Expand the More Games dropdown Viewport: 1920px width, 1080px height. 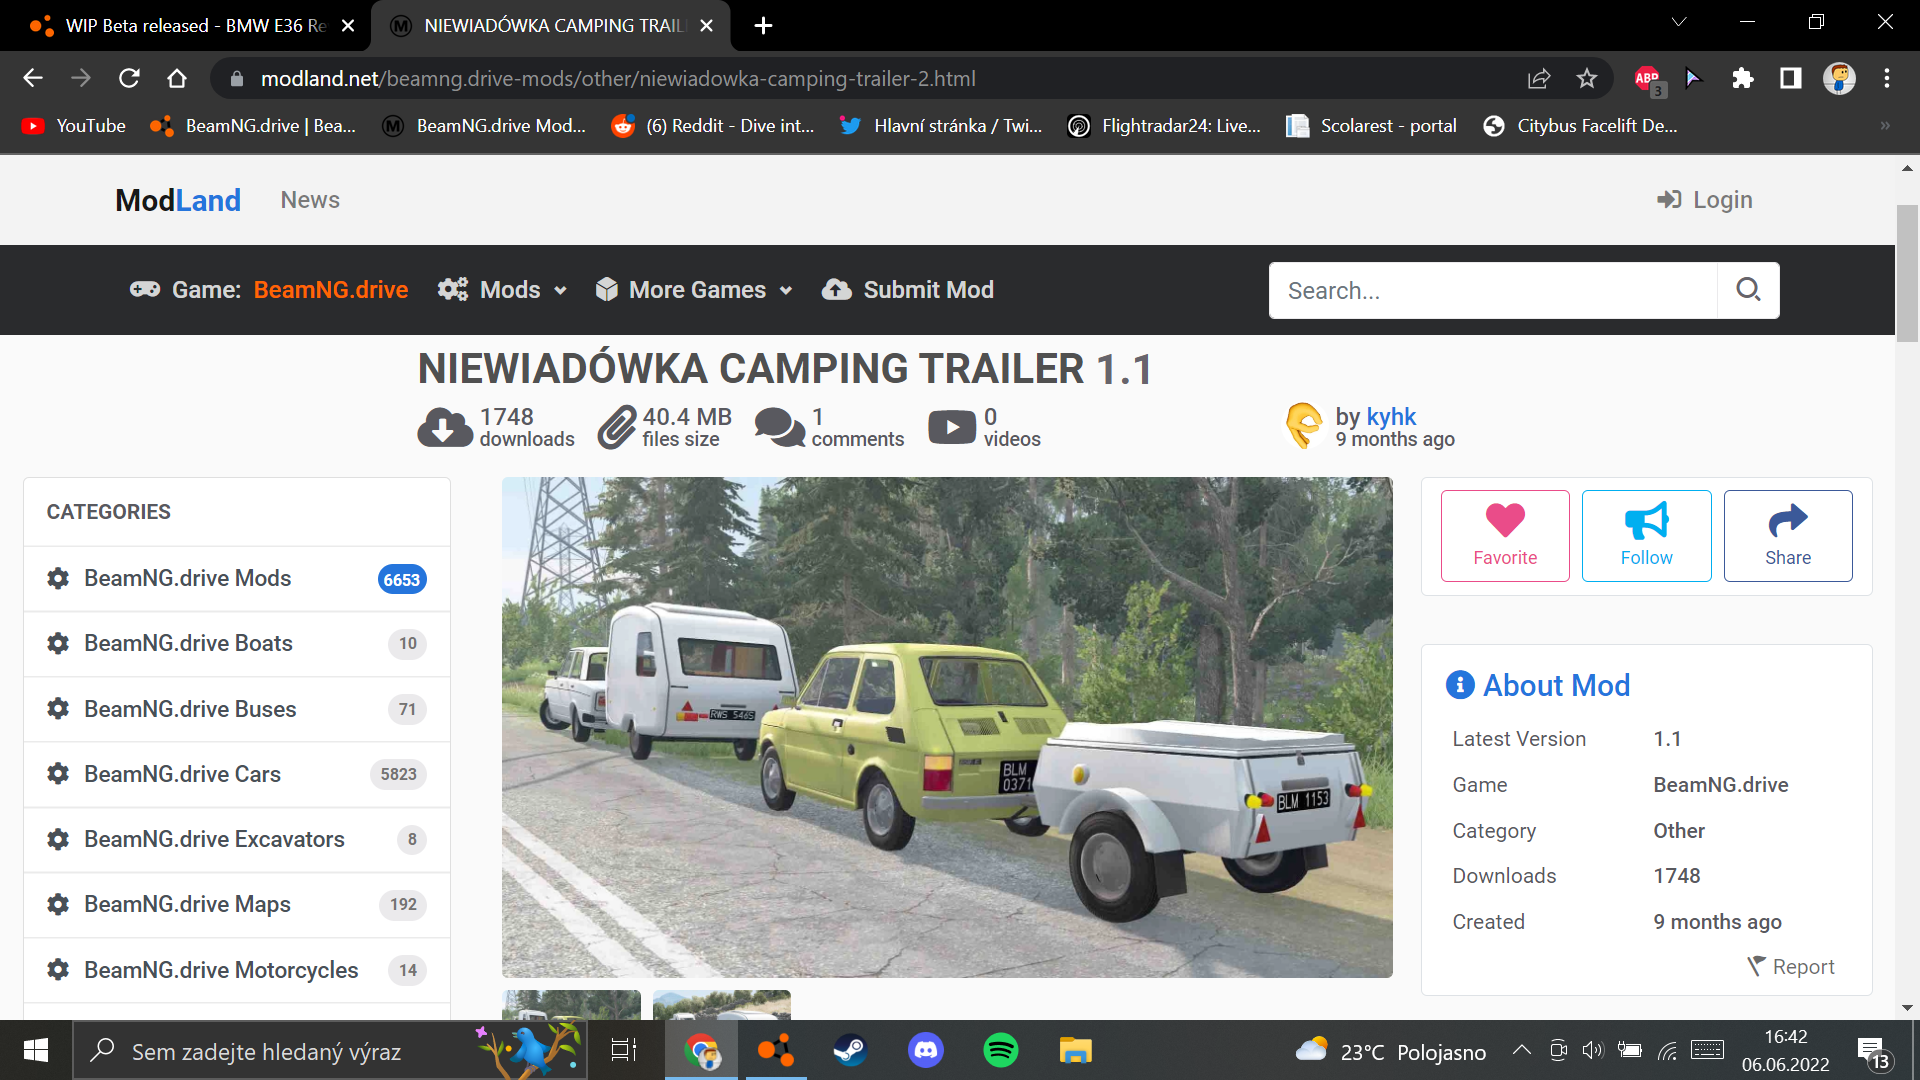[x=694, y=290]
